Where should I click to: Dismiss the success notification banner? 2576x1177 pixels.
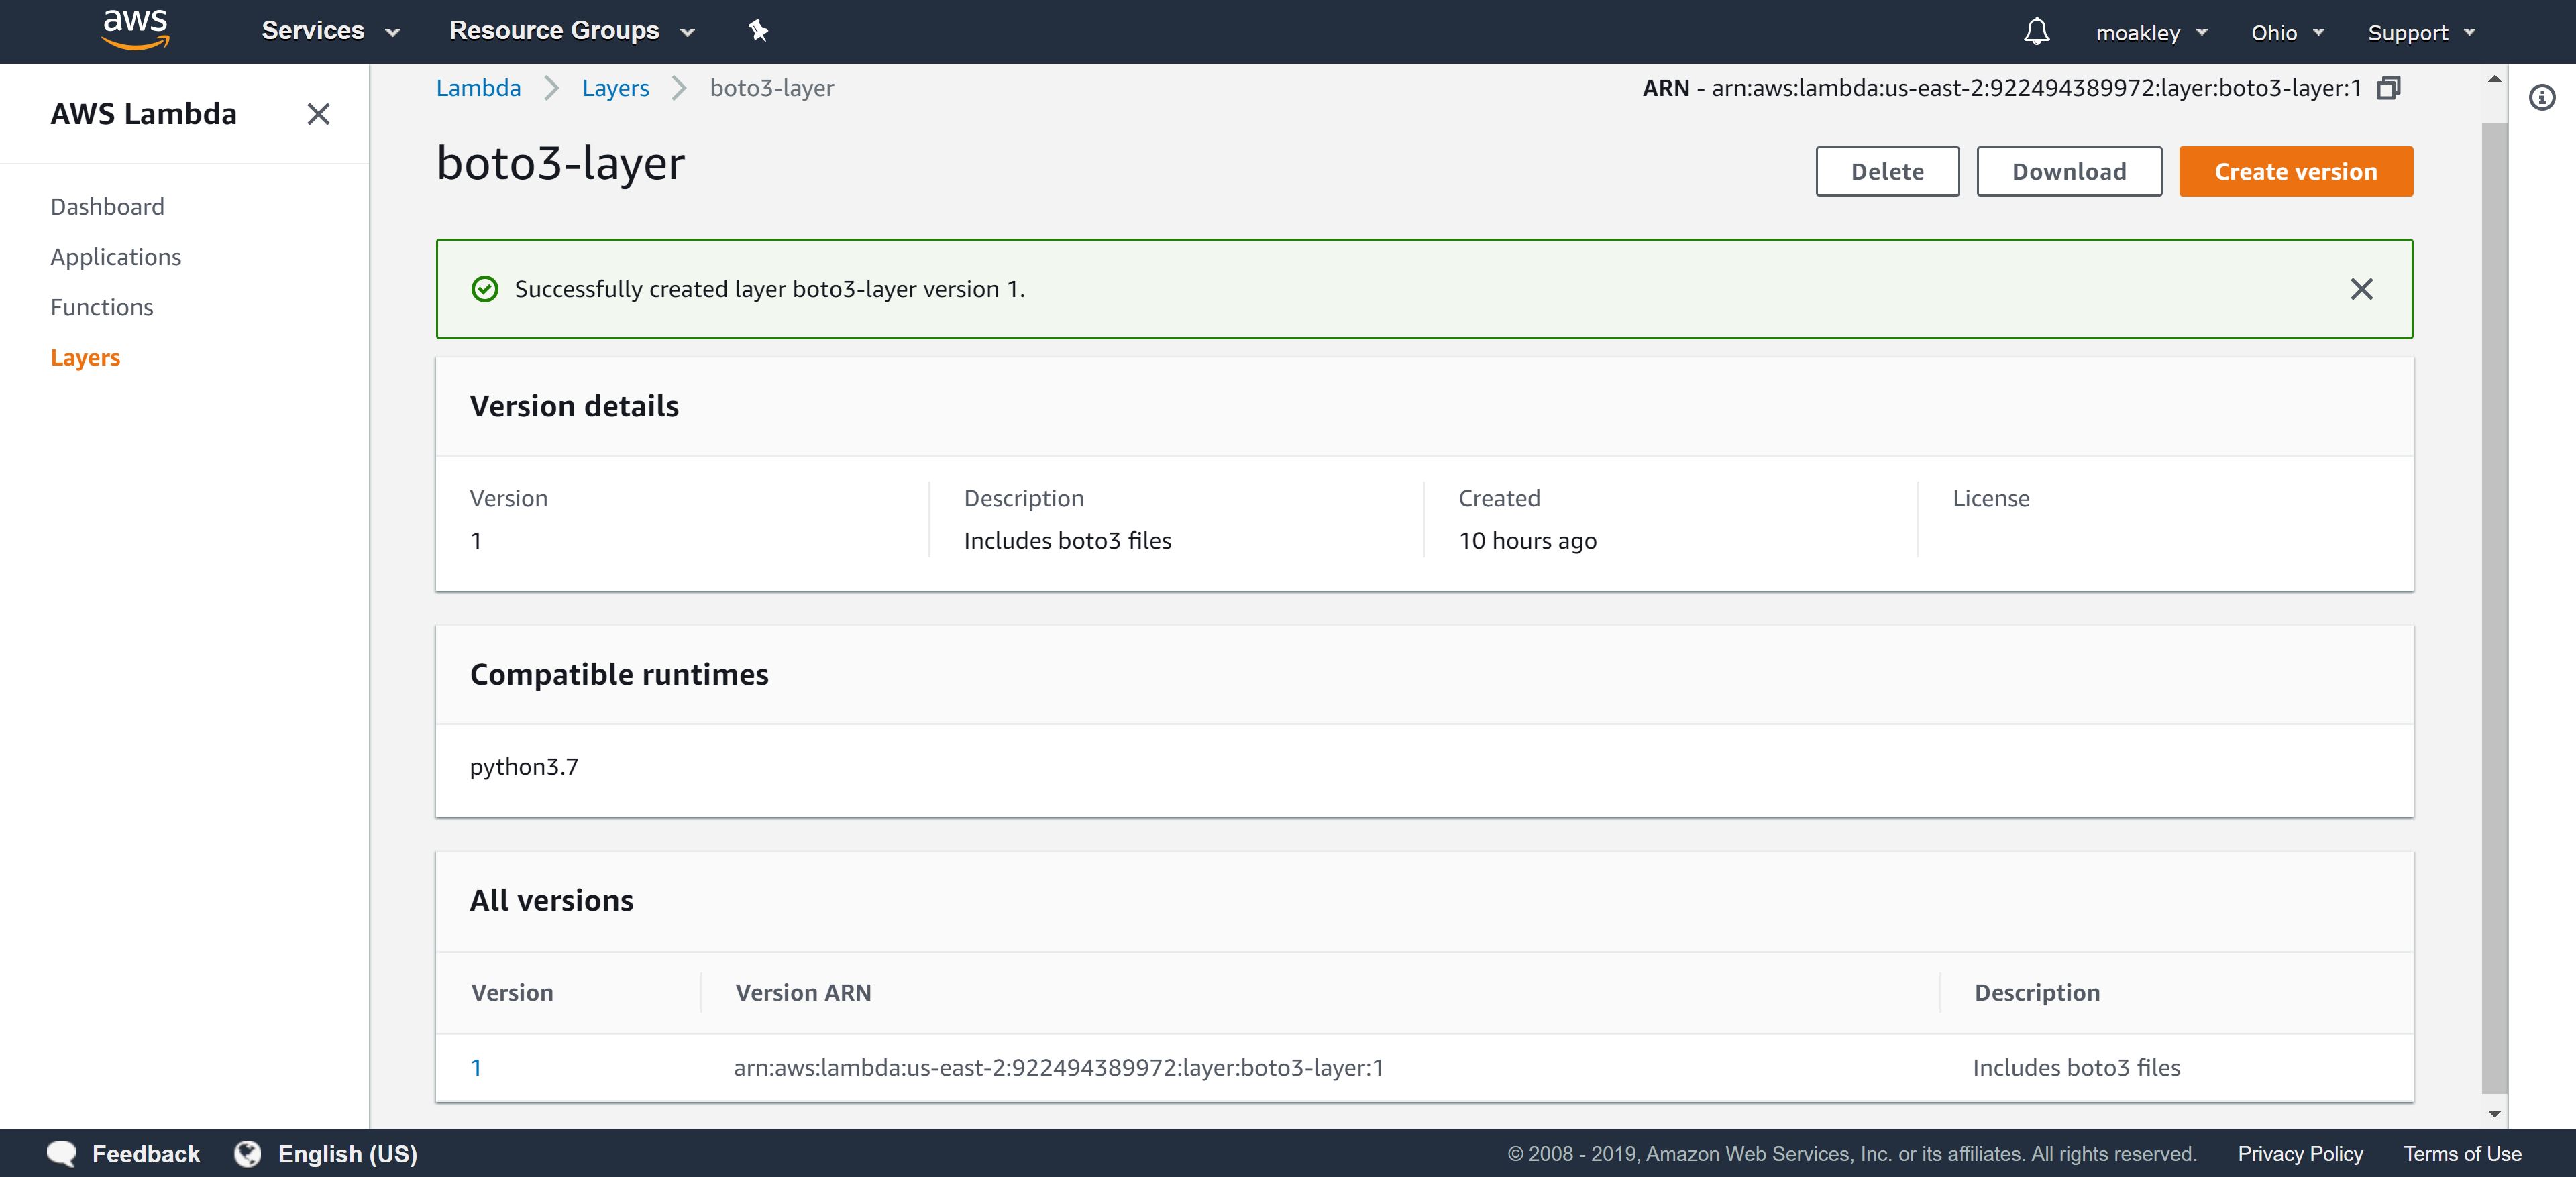(2361, 289)
